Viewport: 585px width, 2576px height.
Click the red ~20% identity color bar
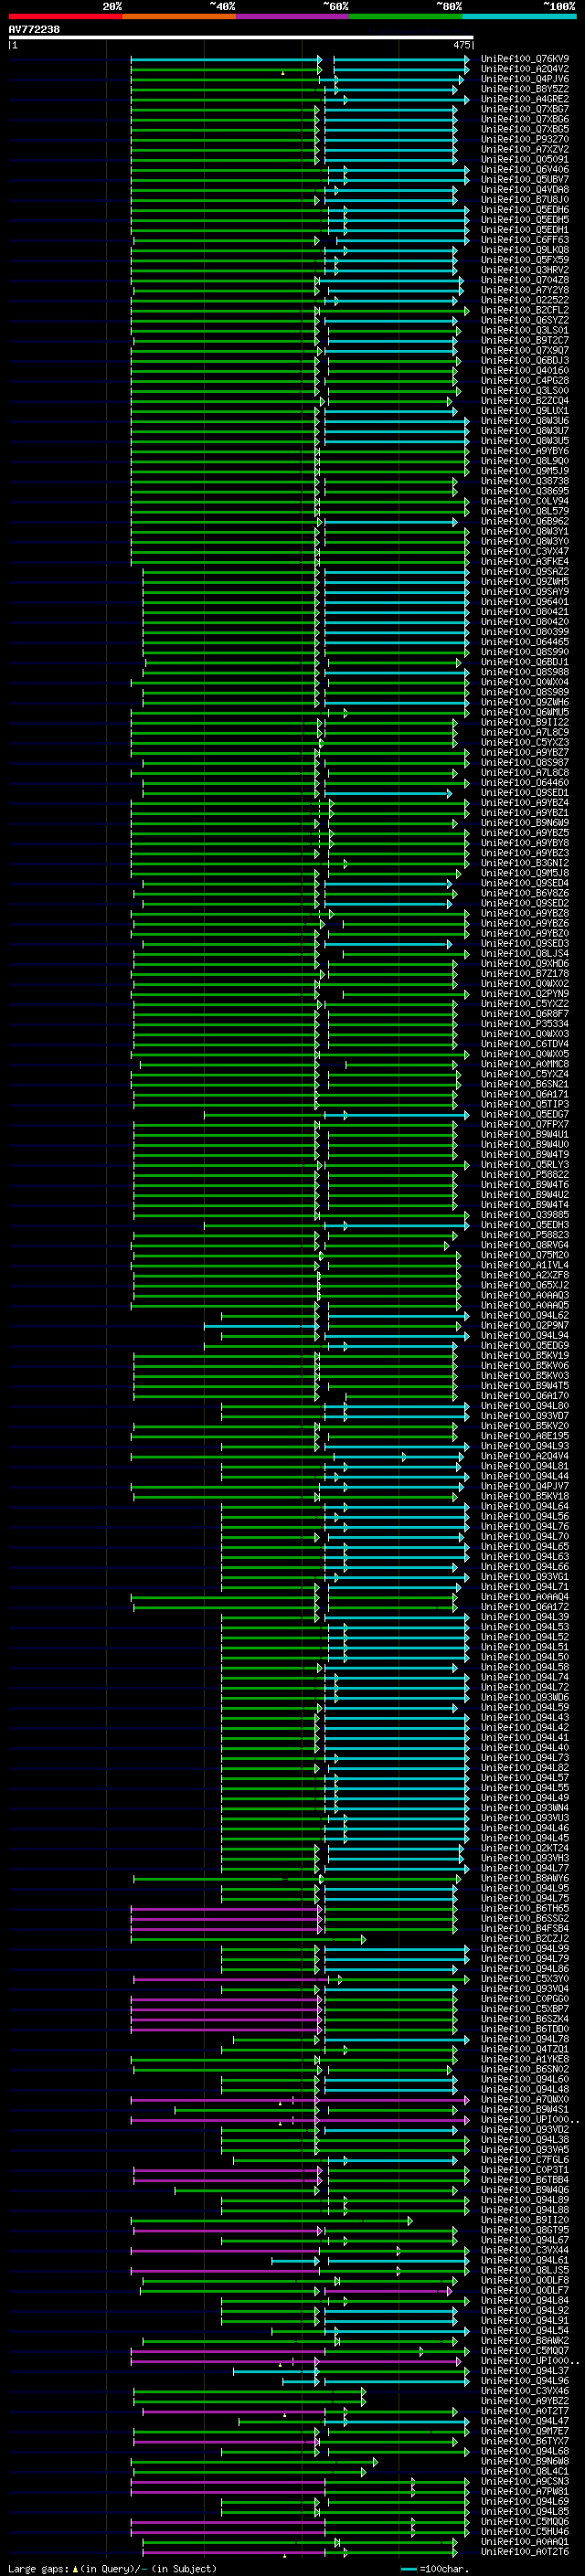(65, 16)
